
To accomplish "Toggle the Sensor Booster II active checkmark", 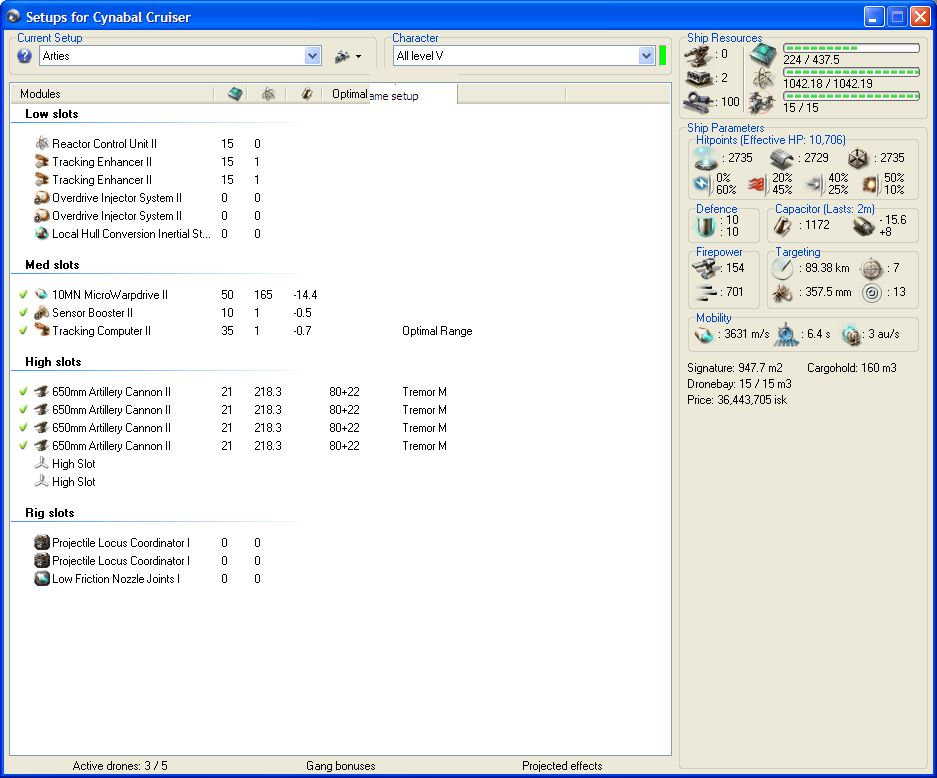I will pyautogui.click(x=23, y=312).
